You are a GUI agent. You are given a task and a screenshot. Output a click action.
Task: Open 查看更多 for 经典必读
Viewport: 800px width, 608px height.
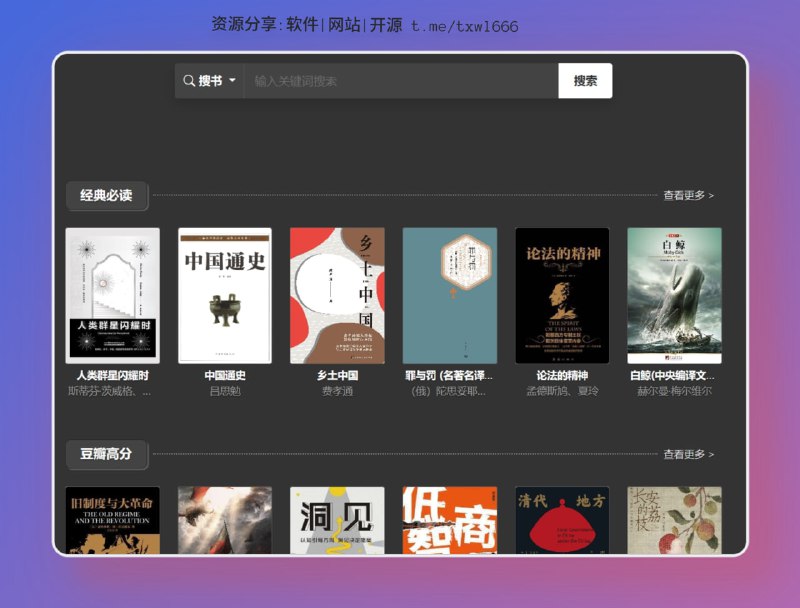pos(688,195)
